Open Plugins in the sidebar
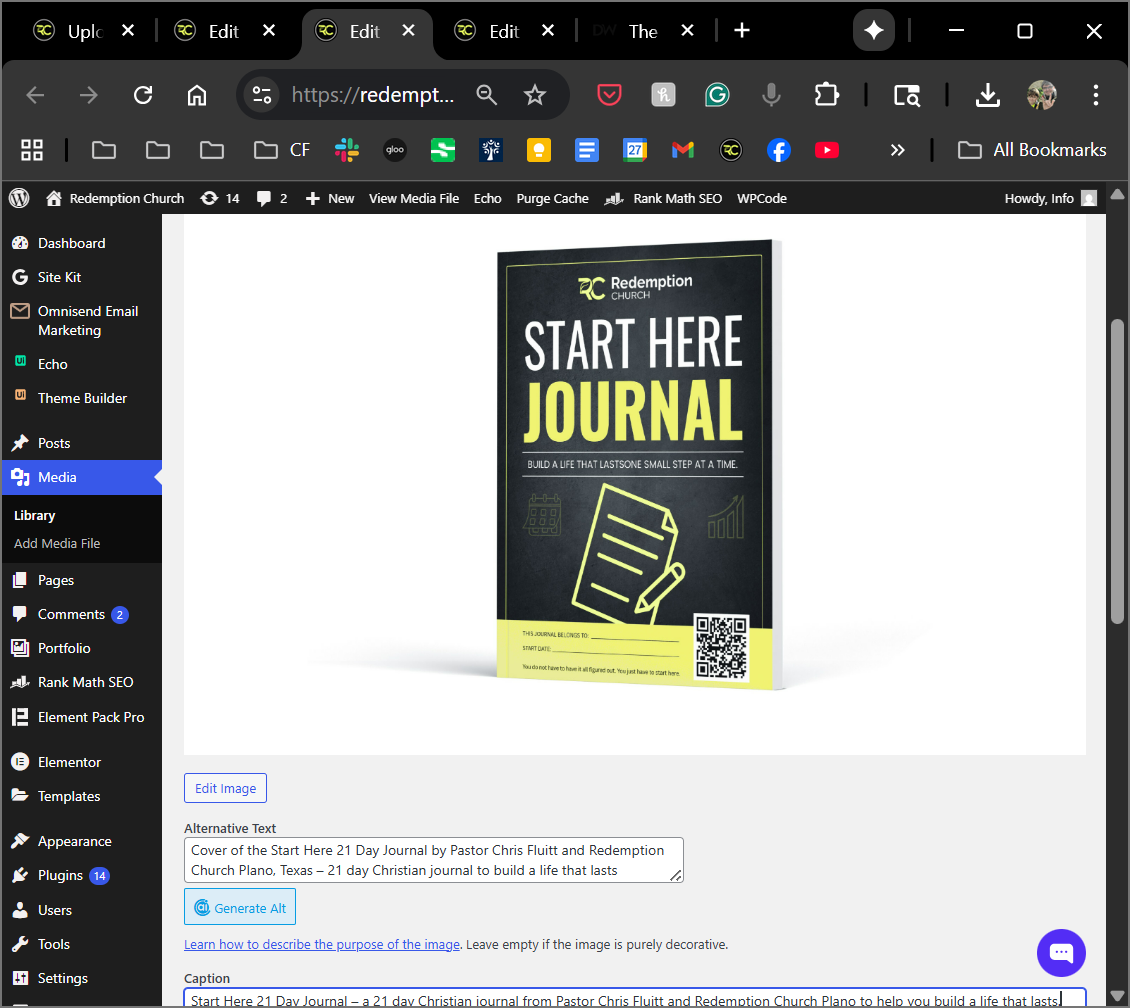Screen dimensions: 1130x1008 [60, 875]
